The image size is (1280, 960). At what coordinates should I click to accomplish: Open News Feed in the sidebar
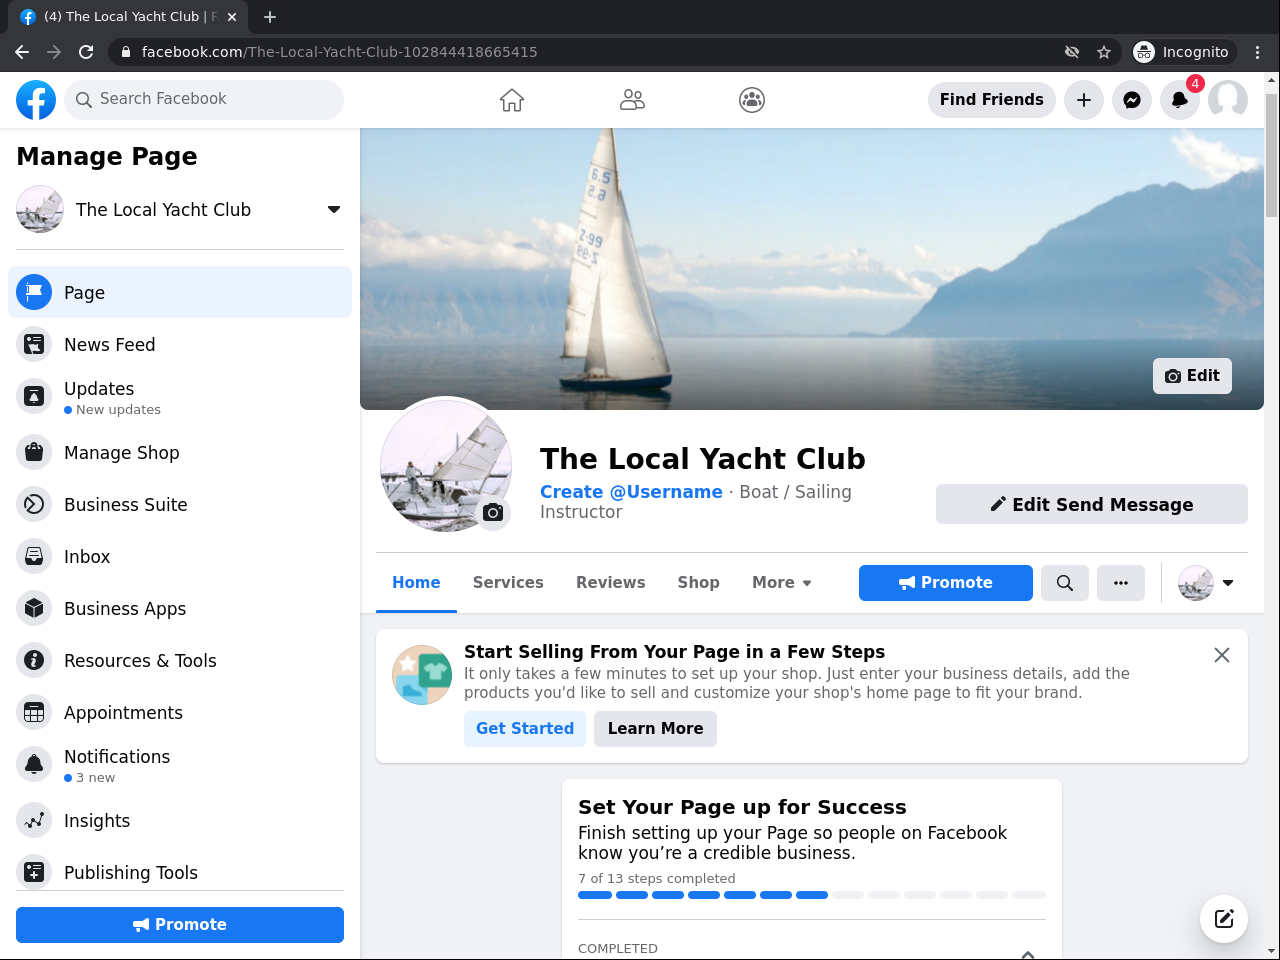point(180,344)
